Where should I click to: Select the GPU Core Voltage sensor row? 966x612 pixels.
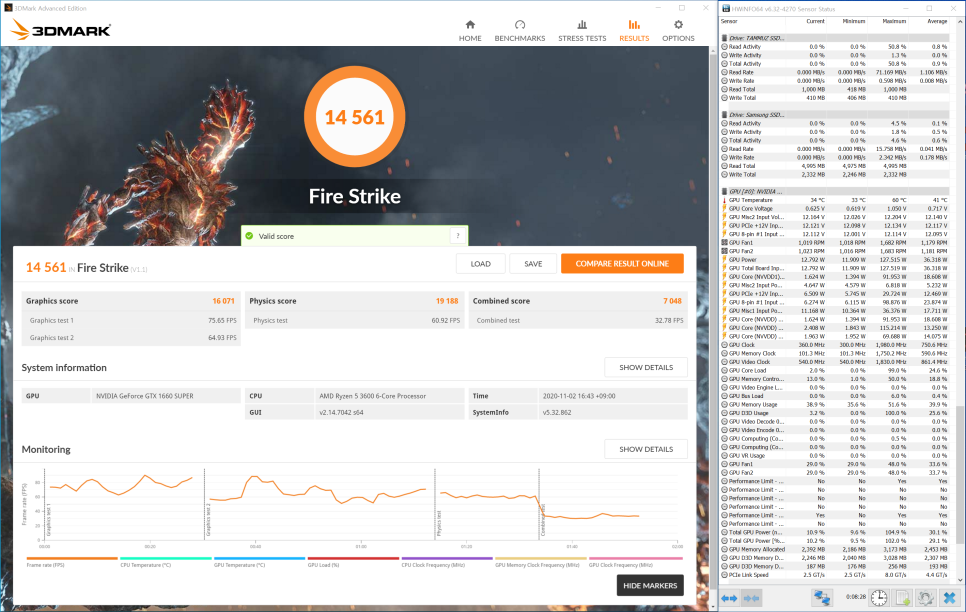coord(837,209)
